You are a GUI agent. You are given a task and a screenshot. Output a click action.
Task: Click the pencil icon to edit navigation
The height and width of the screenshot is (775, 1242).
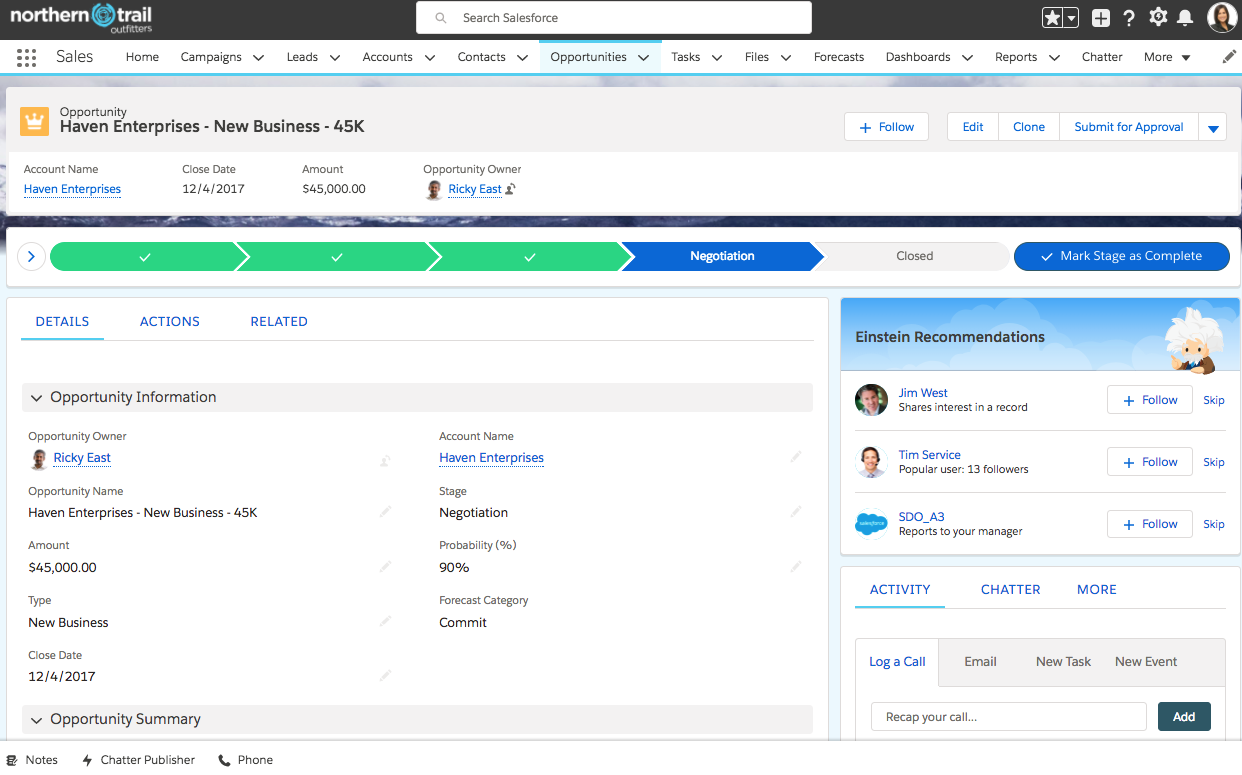(1229, 57)
